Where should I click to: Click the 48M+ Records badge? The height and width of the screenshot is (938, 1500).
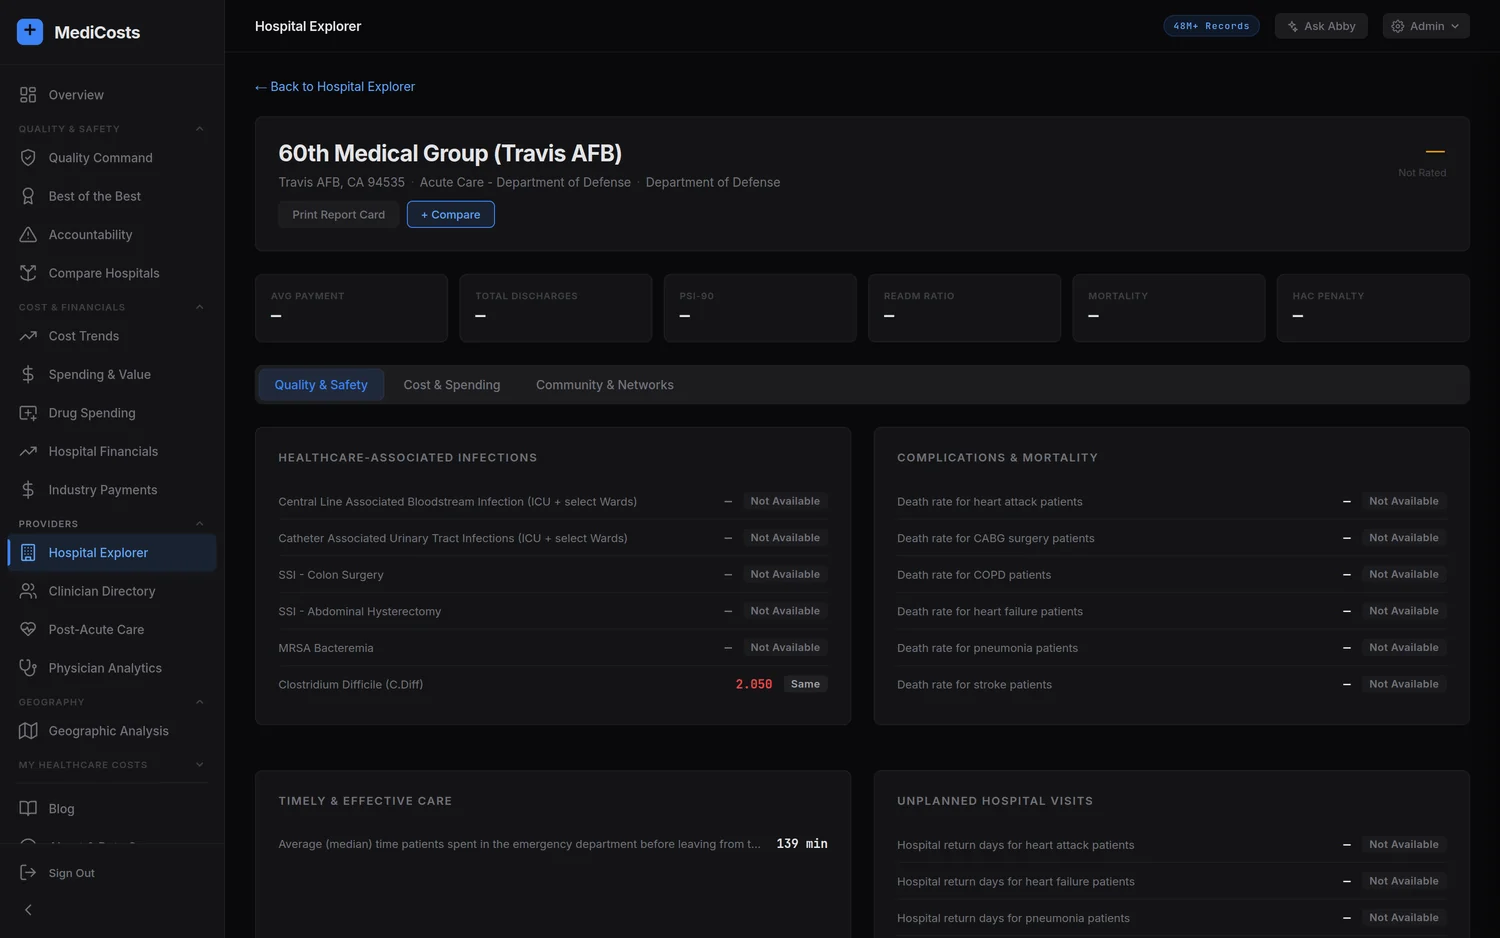coord(1211,26)
